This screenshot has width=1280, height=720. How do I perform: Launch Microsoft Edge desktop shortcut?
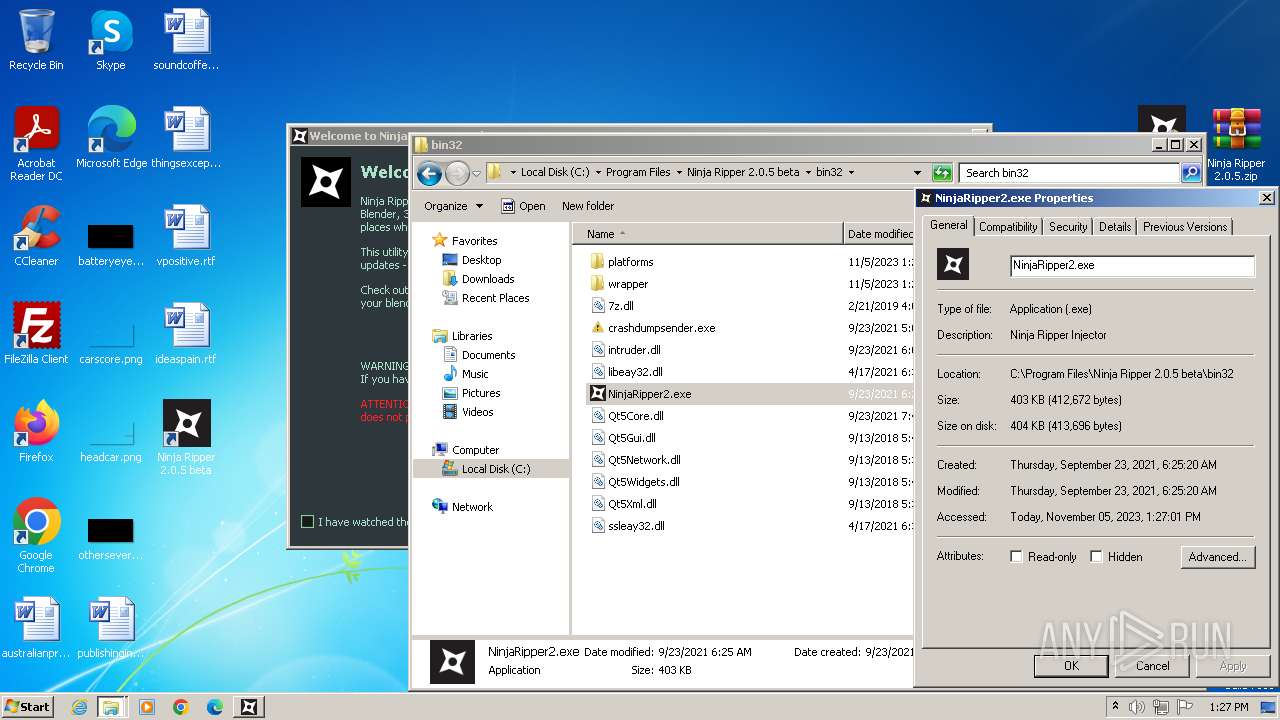click(111, 138)
